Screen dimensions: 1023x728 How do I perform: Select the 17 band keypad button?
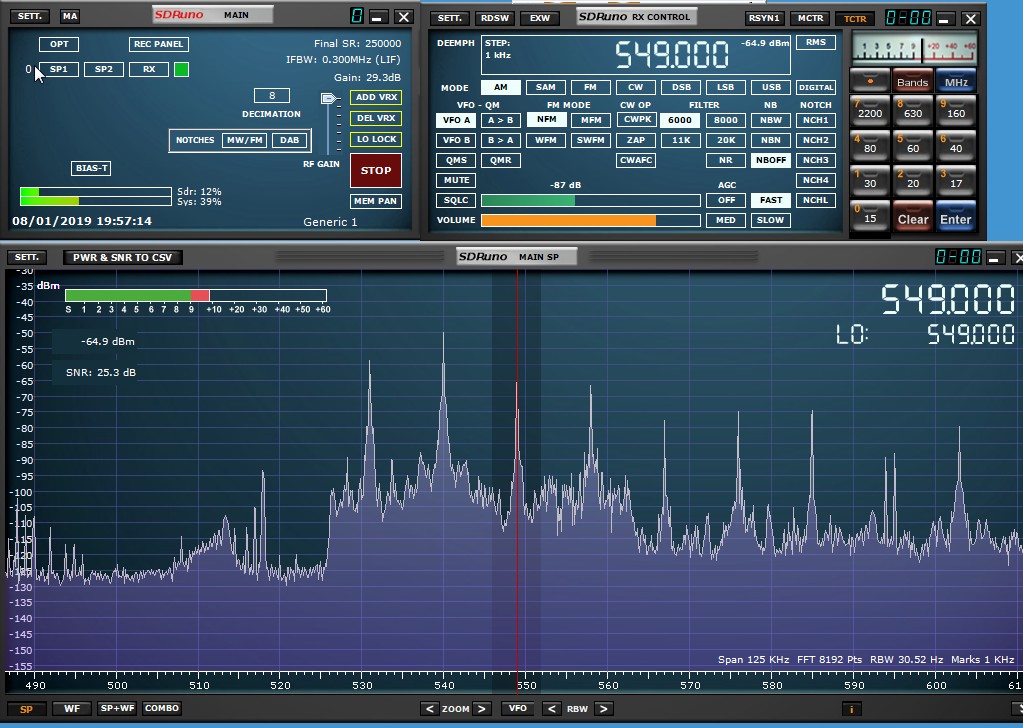956,182
